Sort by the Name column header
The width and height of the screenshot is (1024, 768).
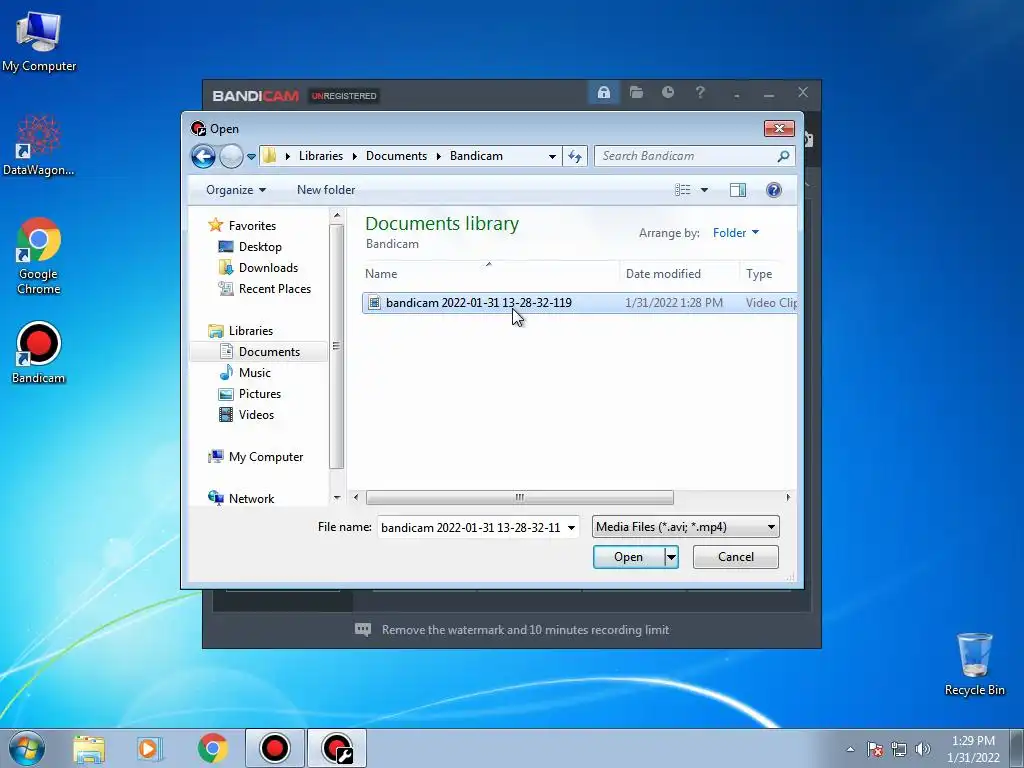coord(381,274)
